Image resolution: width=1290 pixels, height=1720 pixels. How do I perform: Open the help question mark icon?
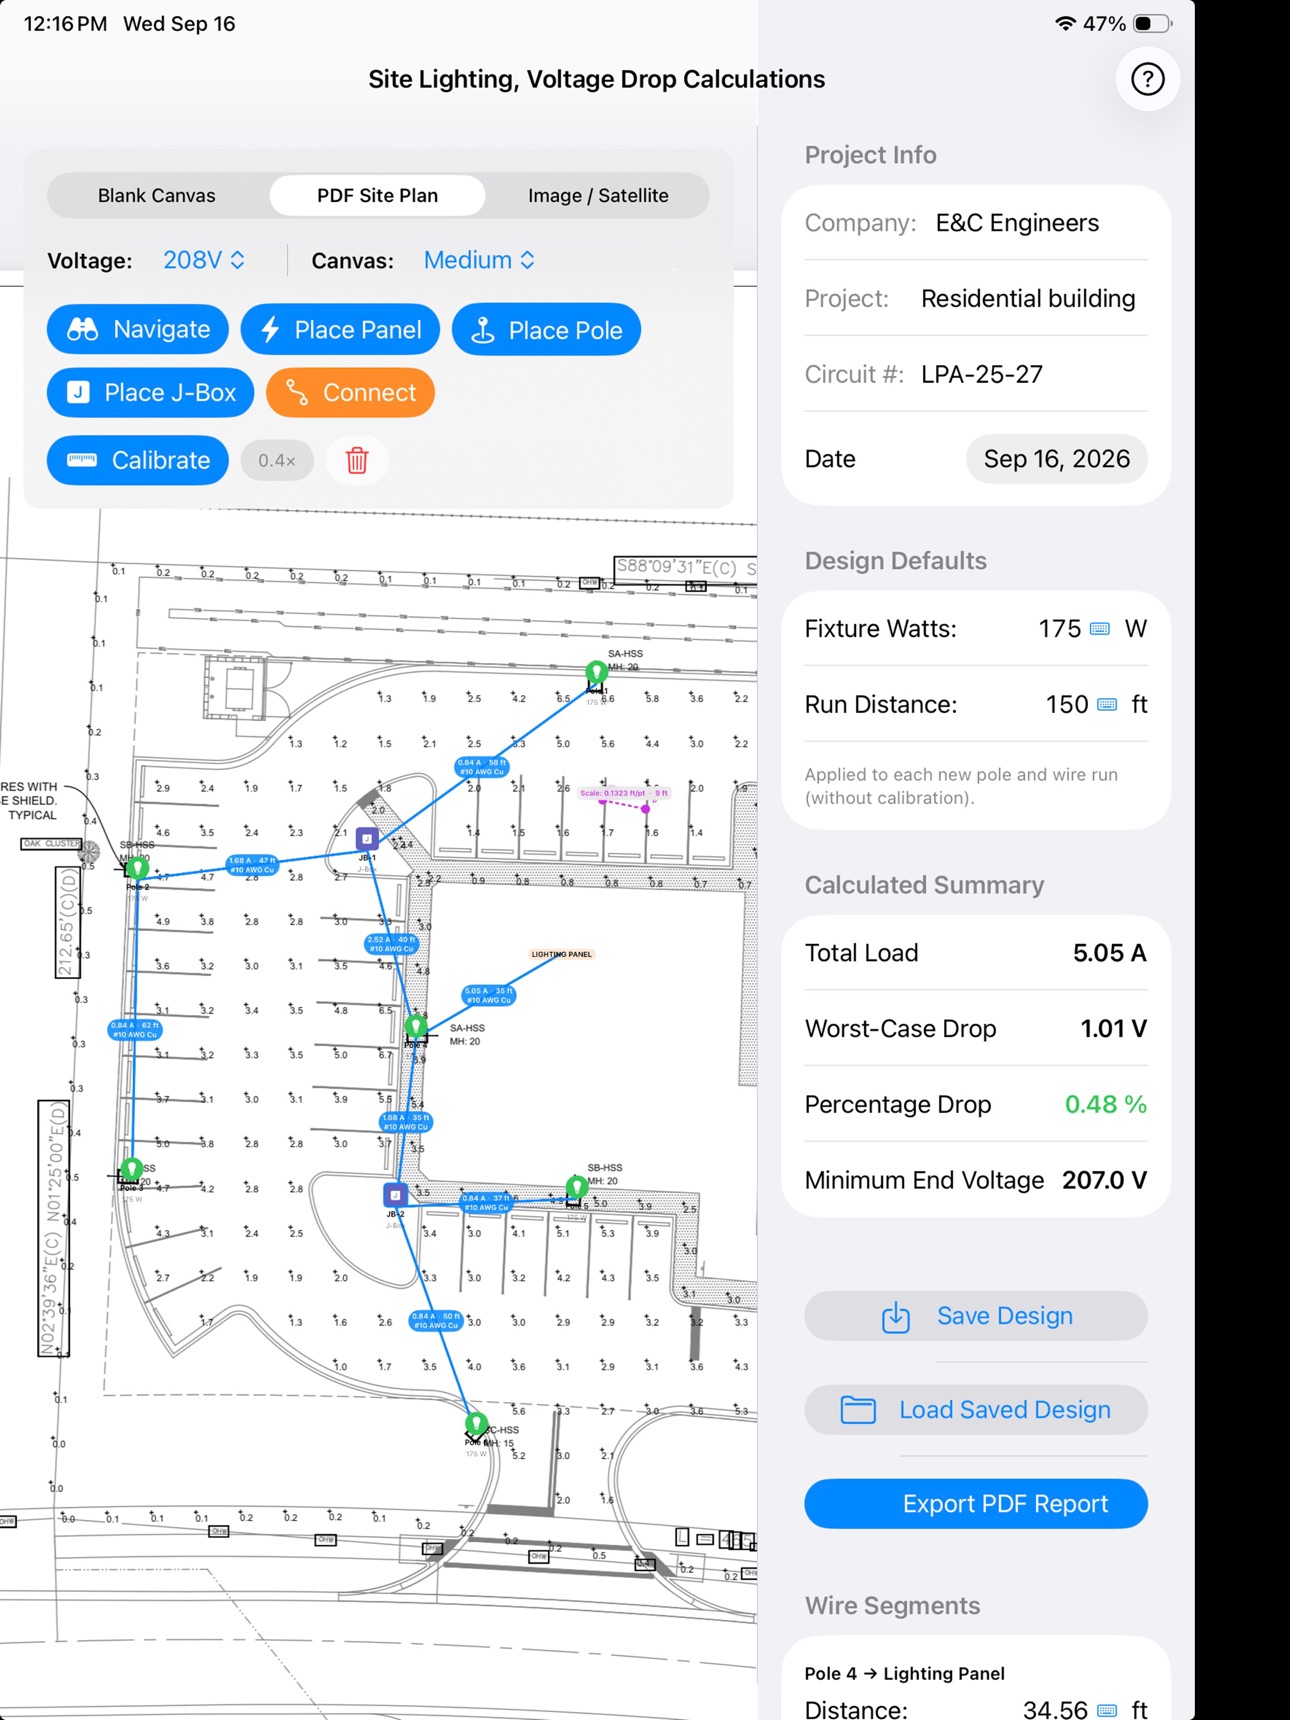click(x=1147, y=79)
